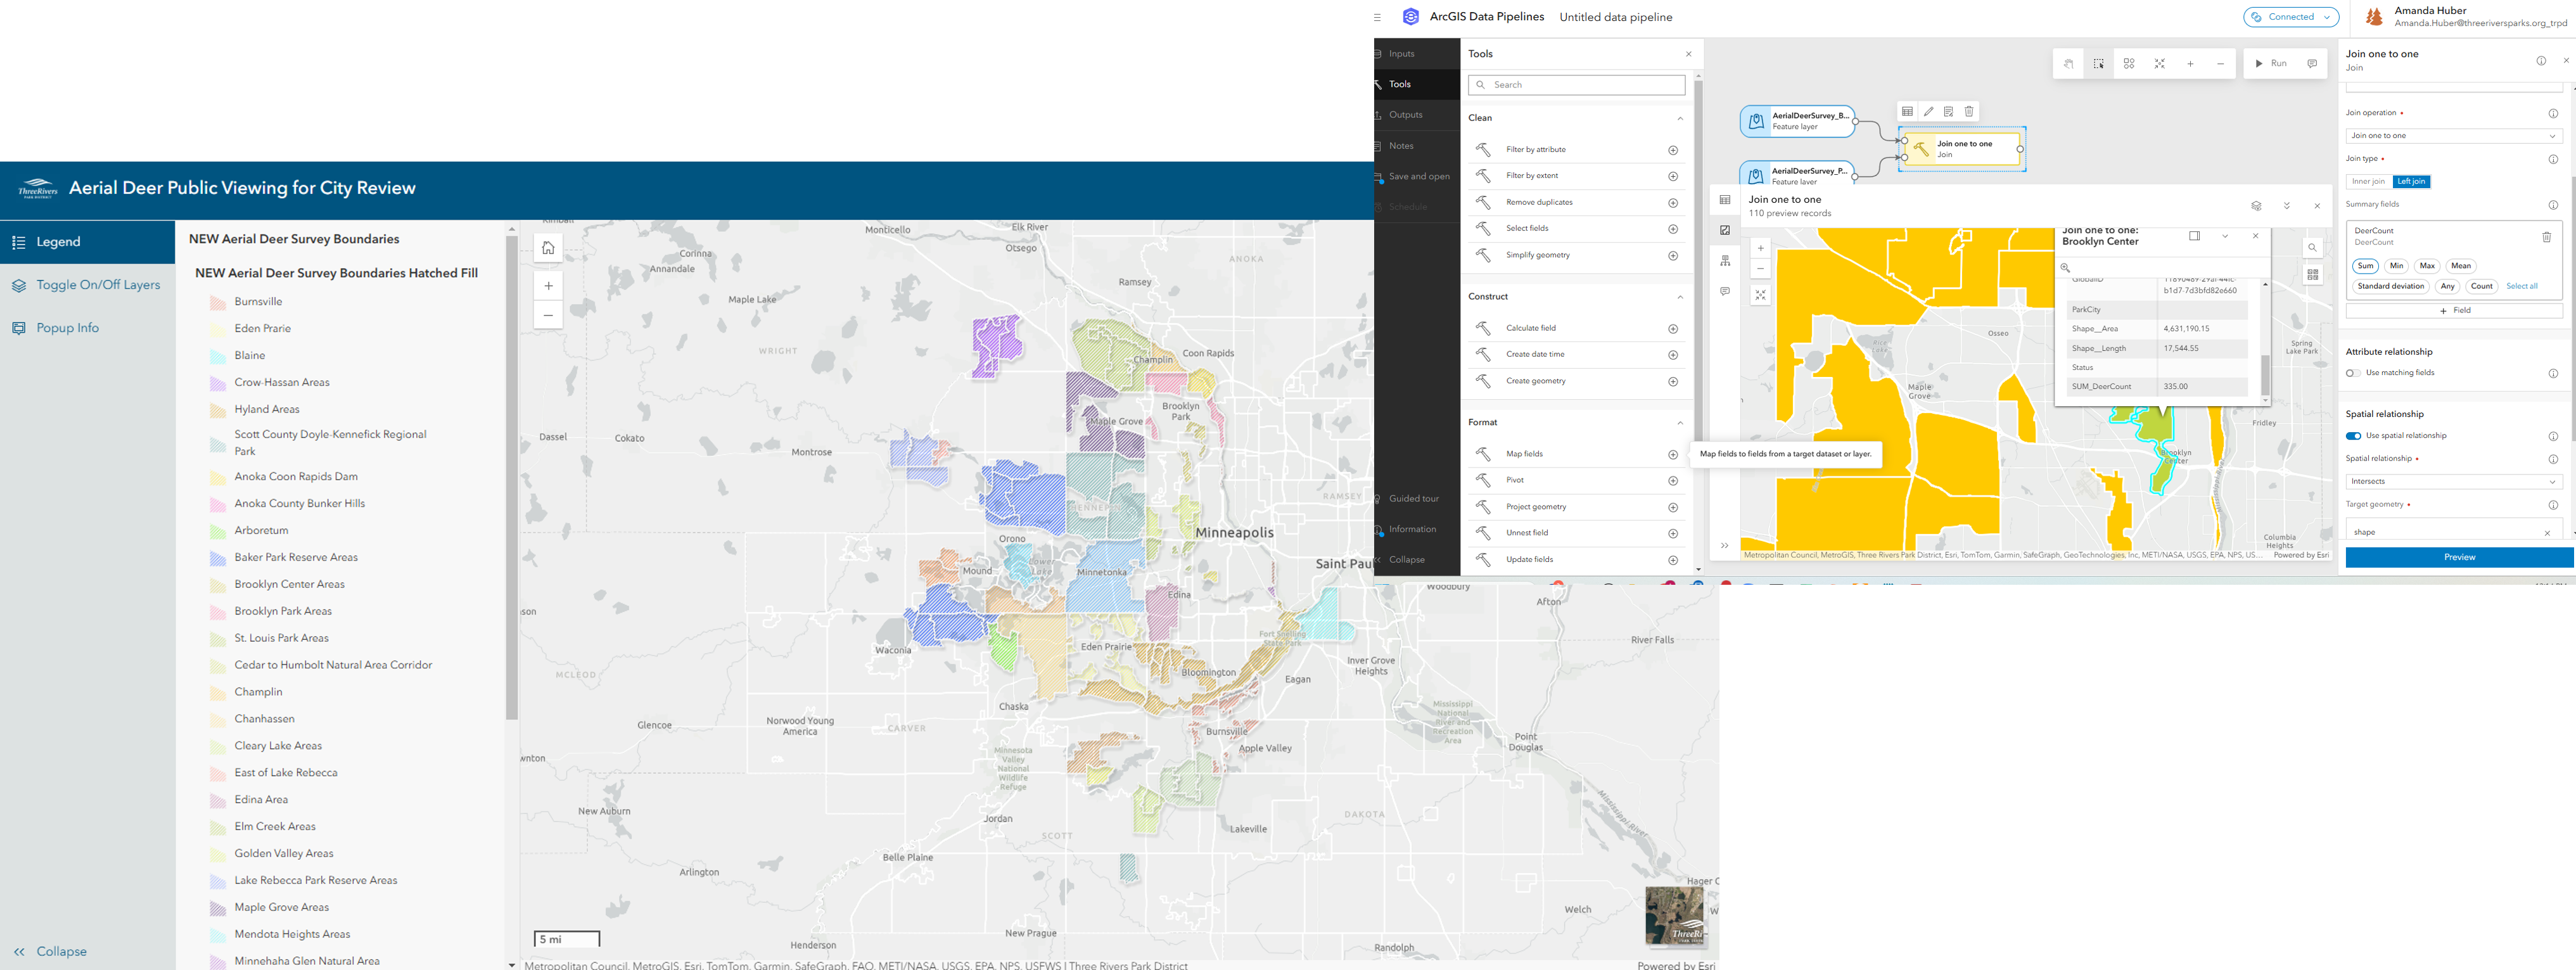Collapse the preview panel with double chevron
The height and width of the screenshot is (970, 2576).
[x=2287, y=206]
